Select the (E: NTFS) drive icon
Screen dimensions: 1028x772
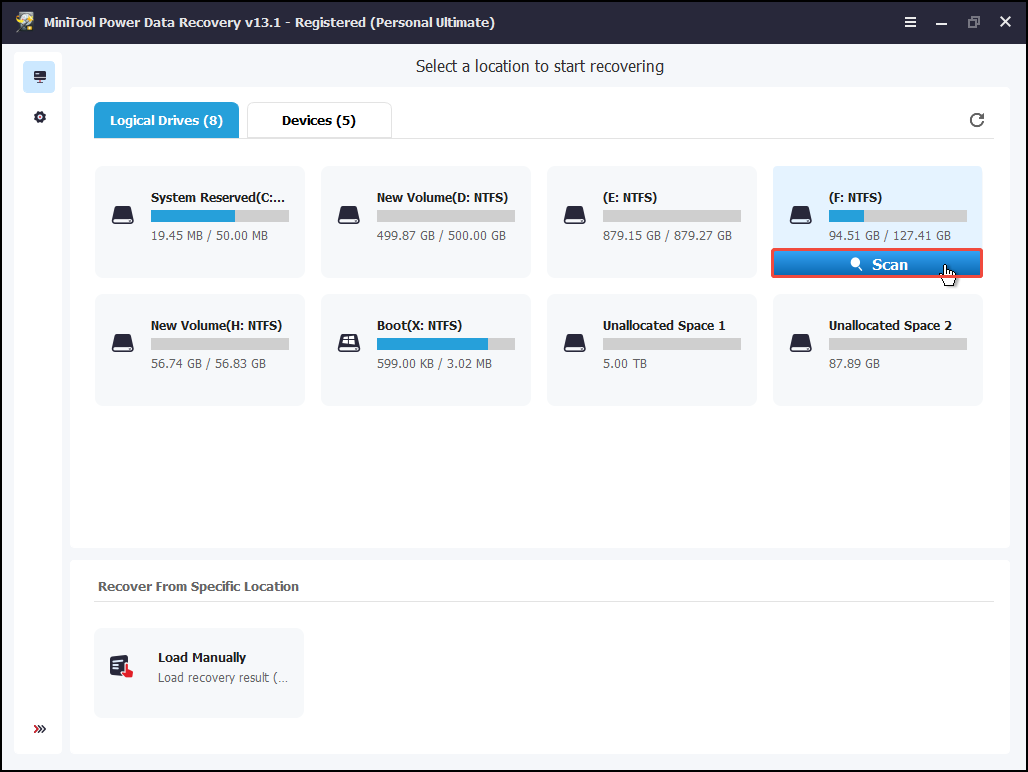click(575, 214)
